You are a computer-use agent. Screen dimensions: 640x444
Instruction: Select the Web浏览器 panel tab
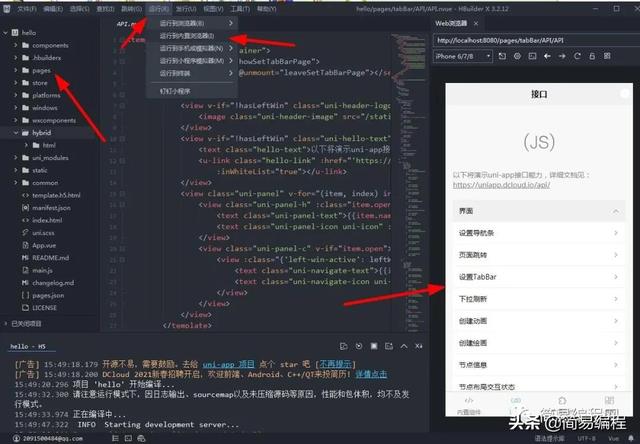tap(451, 23)
